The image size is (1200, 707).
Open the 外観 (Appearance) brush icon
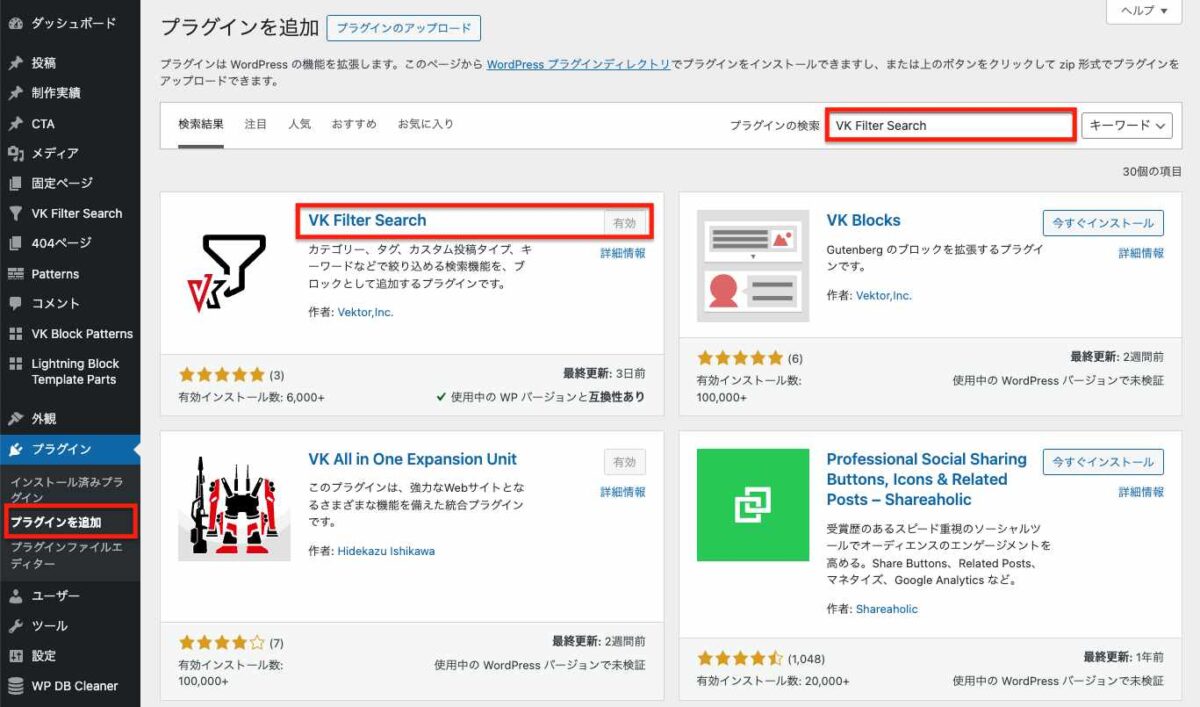14,418
